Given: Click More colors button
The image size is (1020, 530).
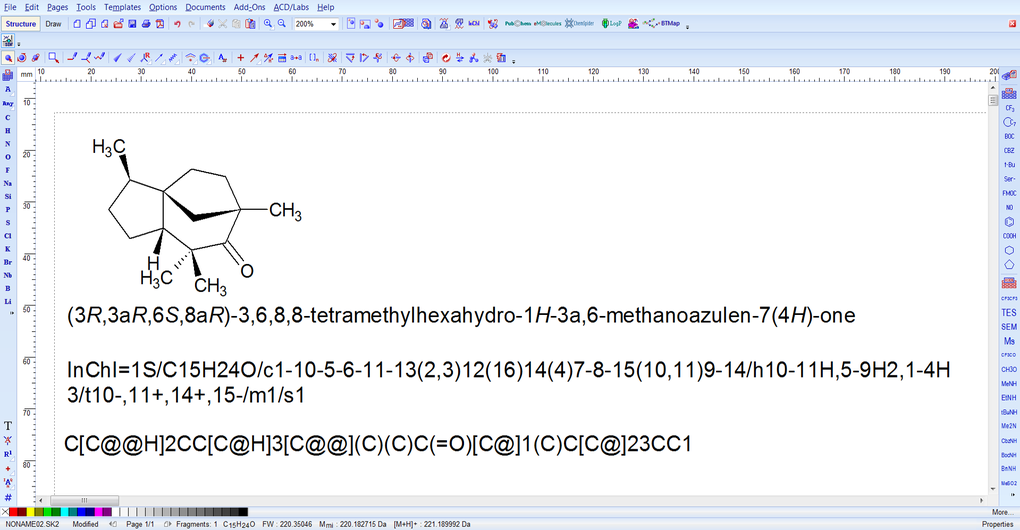Looking at the screenshot, I should 1000,512.
